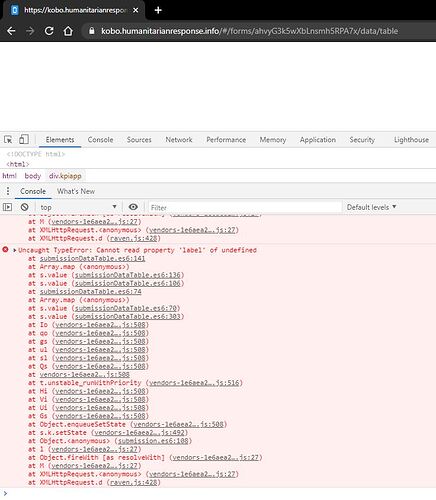
Task: Show console sidebar panel icon
Action: (x=7, y=207)
